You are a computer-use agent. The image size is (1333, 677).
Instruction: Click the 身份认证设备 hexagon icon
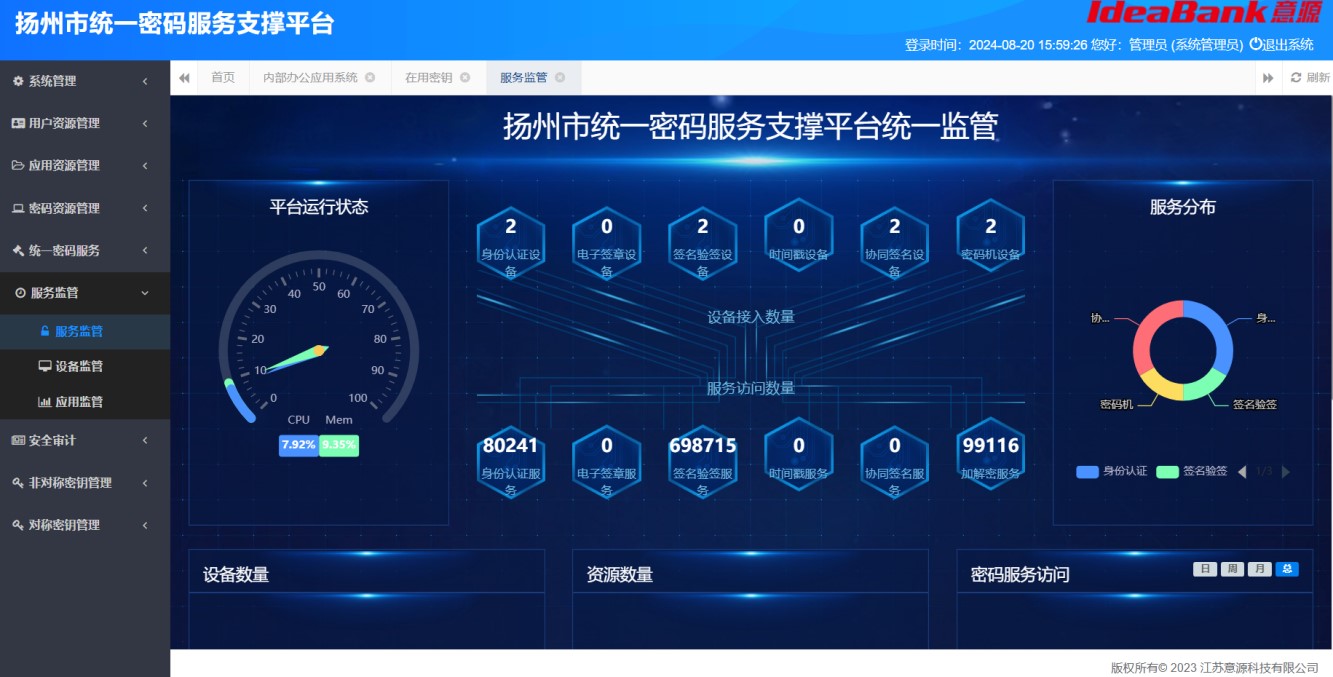(x=511, y=241)
